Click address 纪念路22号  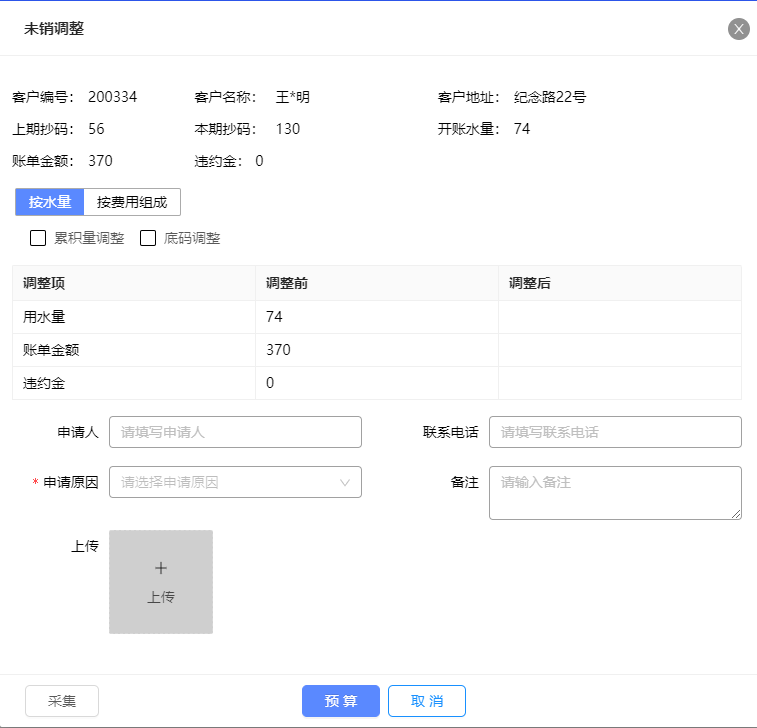(550, 97)
